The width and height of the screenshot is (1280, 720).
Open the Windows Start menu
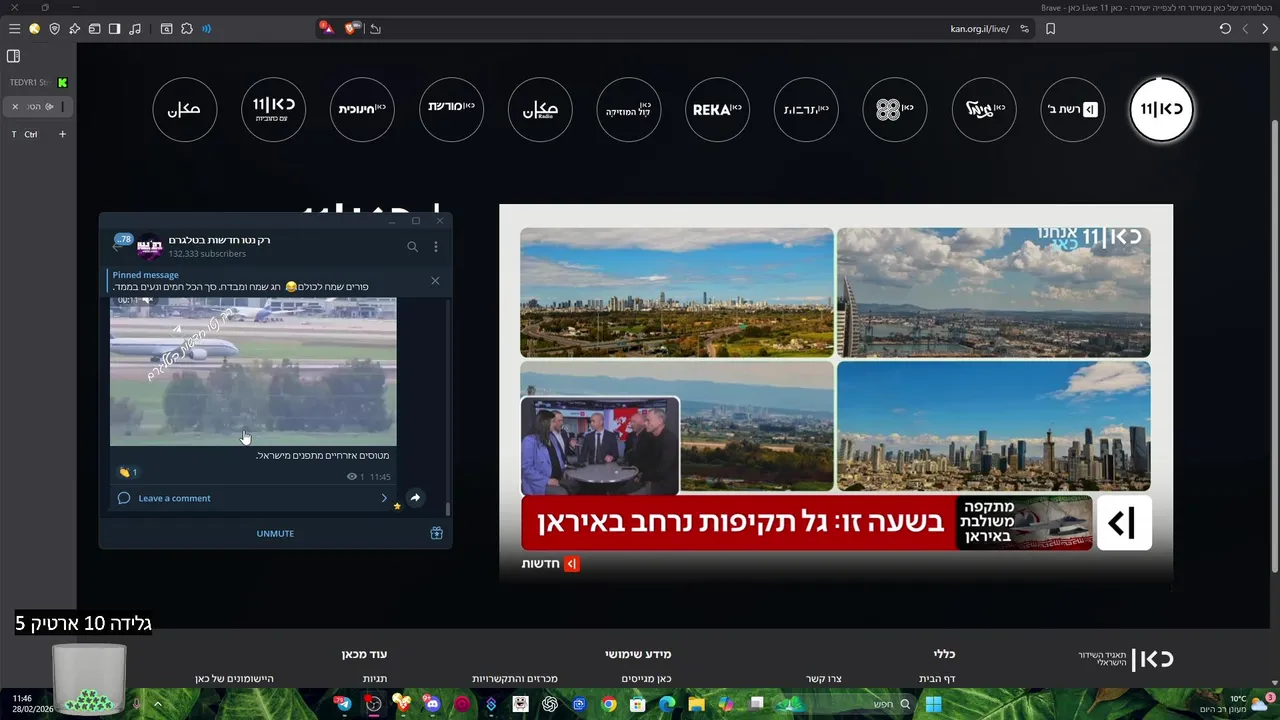tap(933, 704)
